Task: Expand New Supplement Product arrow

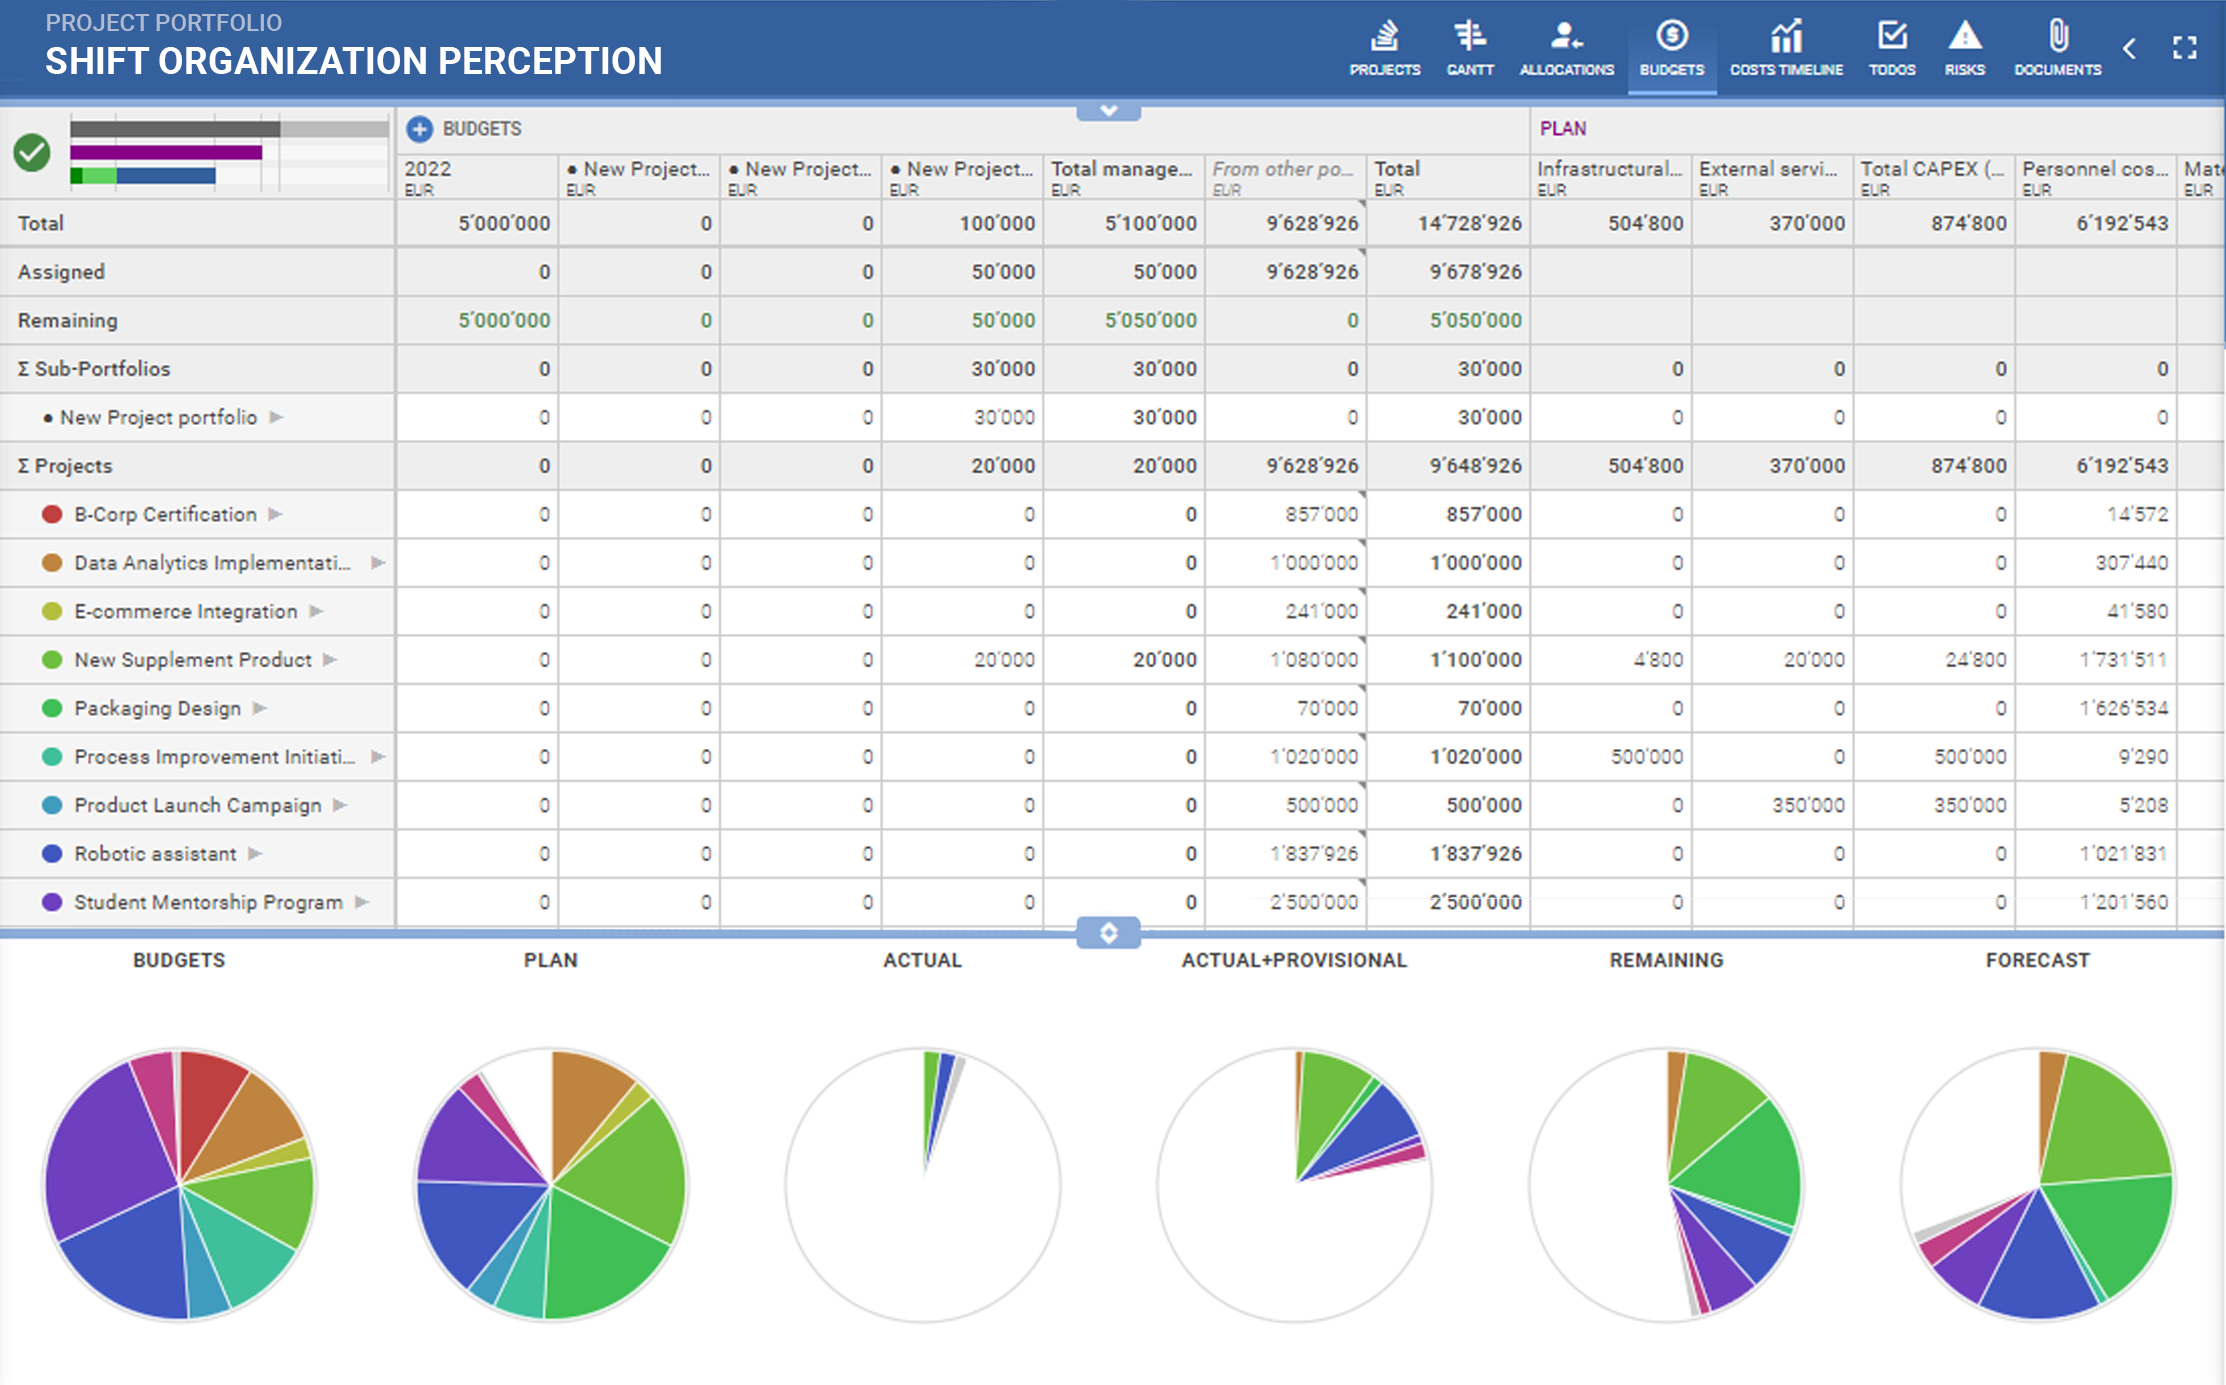Action: 330,660
